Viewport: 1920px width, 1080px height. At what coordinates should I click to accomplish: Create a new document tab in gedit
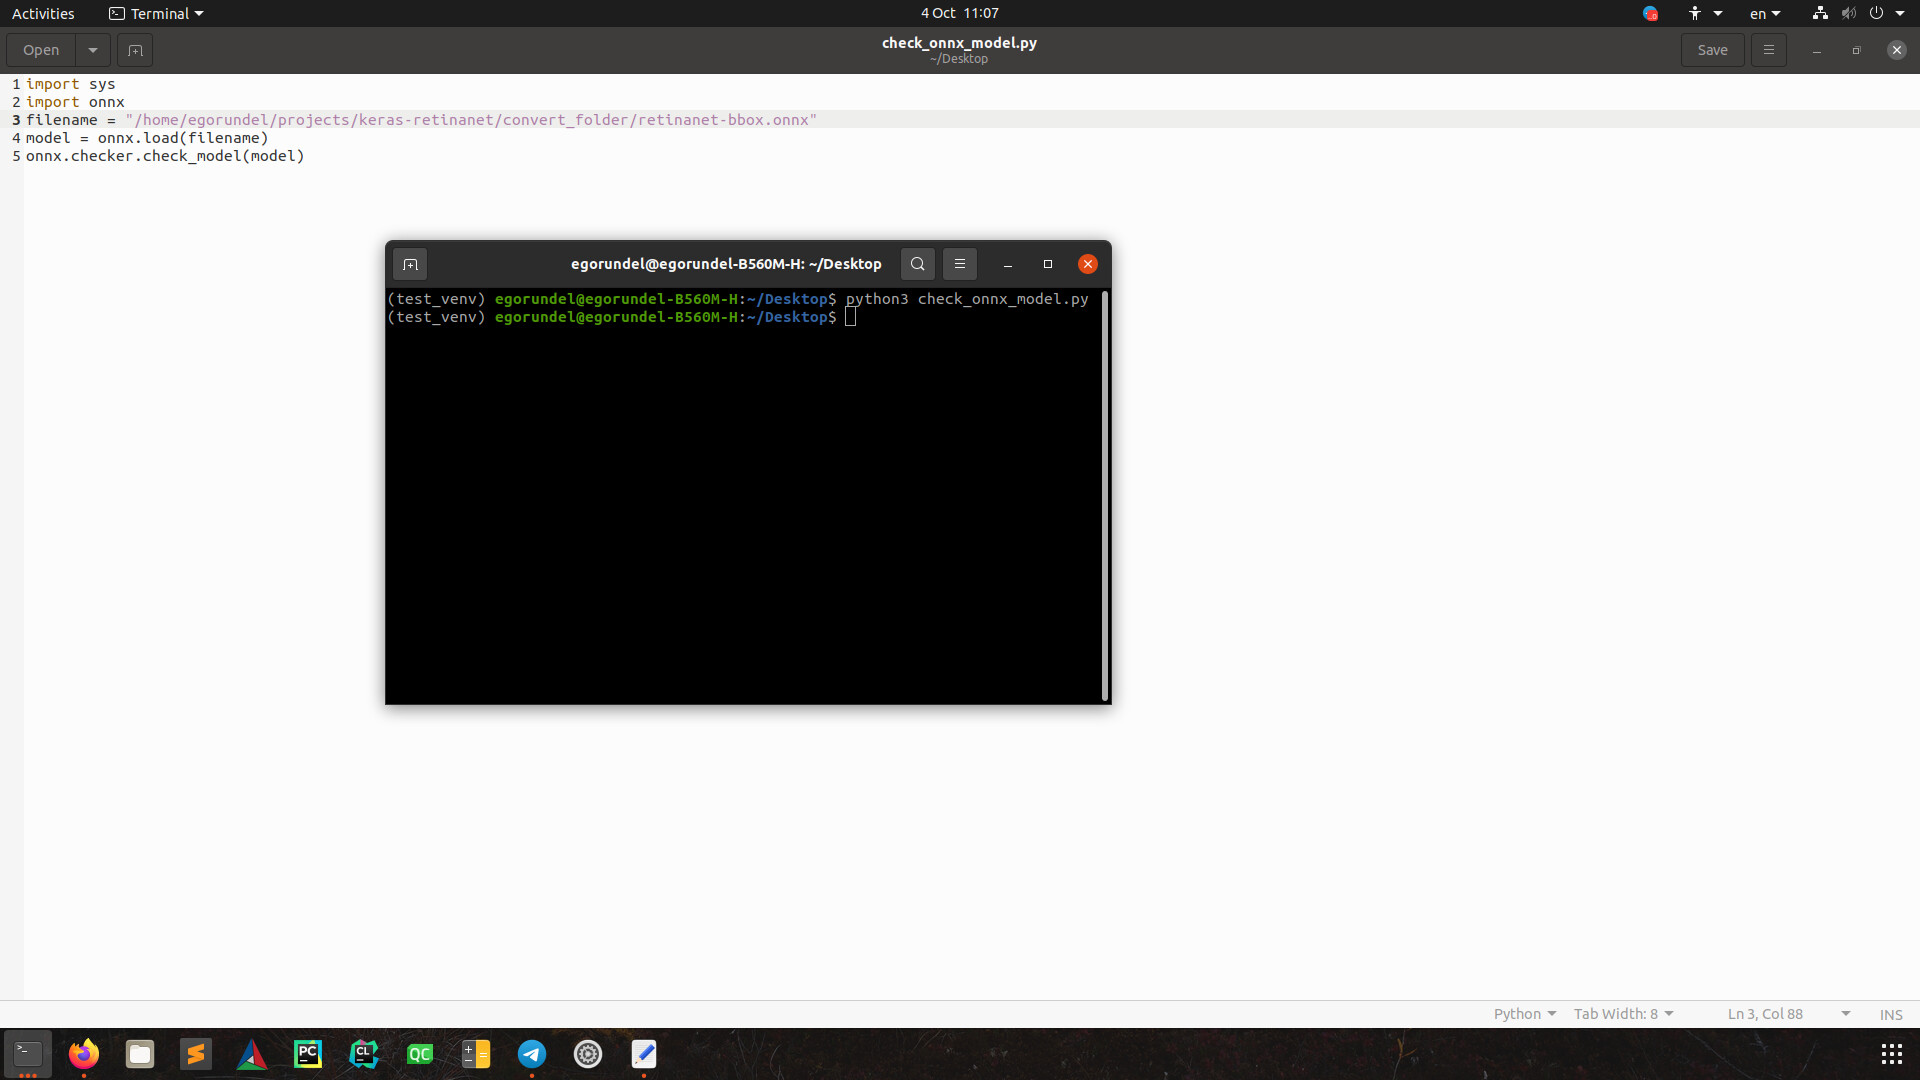coord(135,50)
